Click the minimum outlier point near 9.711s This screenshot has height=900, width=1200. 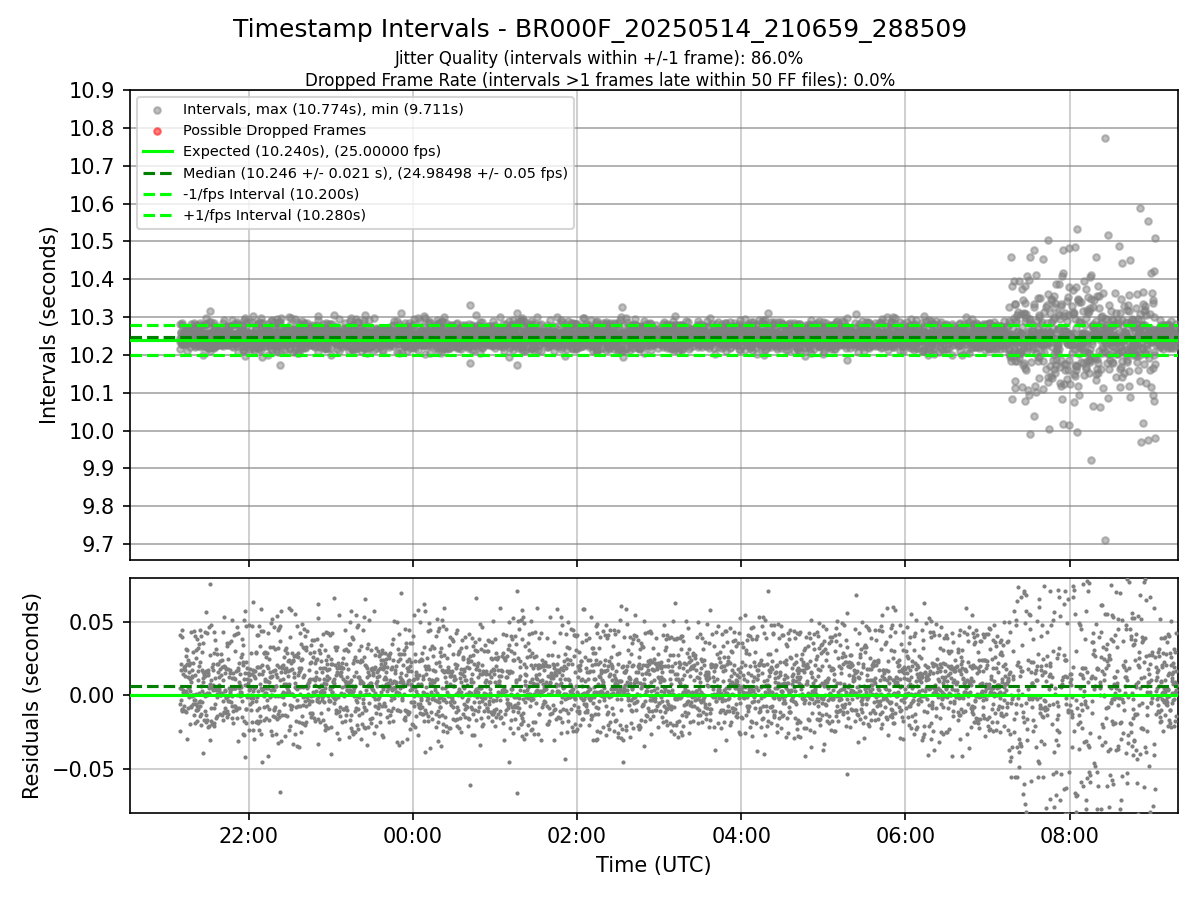tap(1105, 540)
